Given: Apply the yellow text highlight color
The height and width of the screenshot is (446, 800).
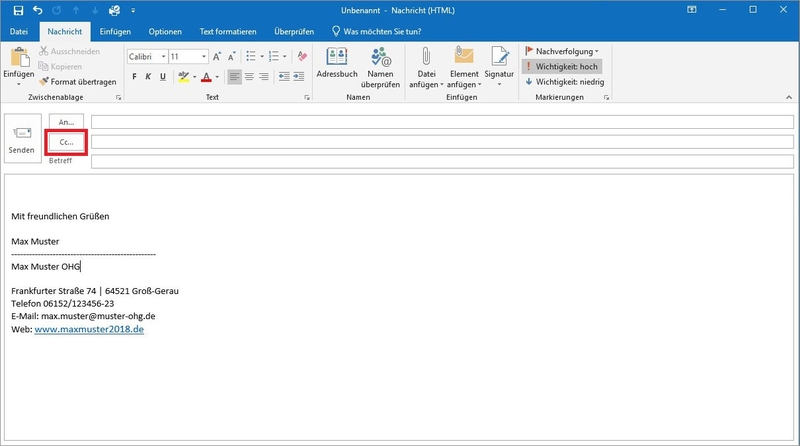Looking at the screenshot, I should (x=184, y=77).
